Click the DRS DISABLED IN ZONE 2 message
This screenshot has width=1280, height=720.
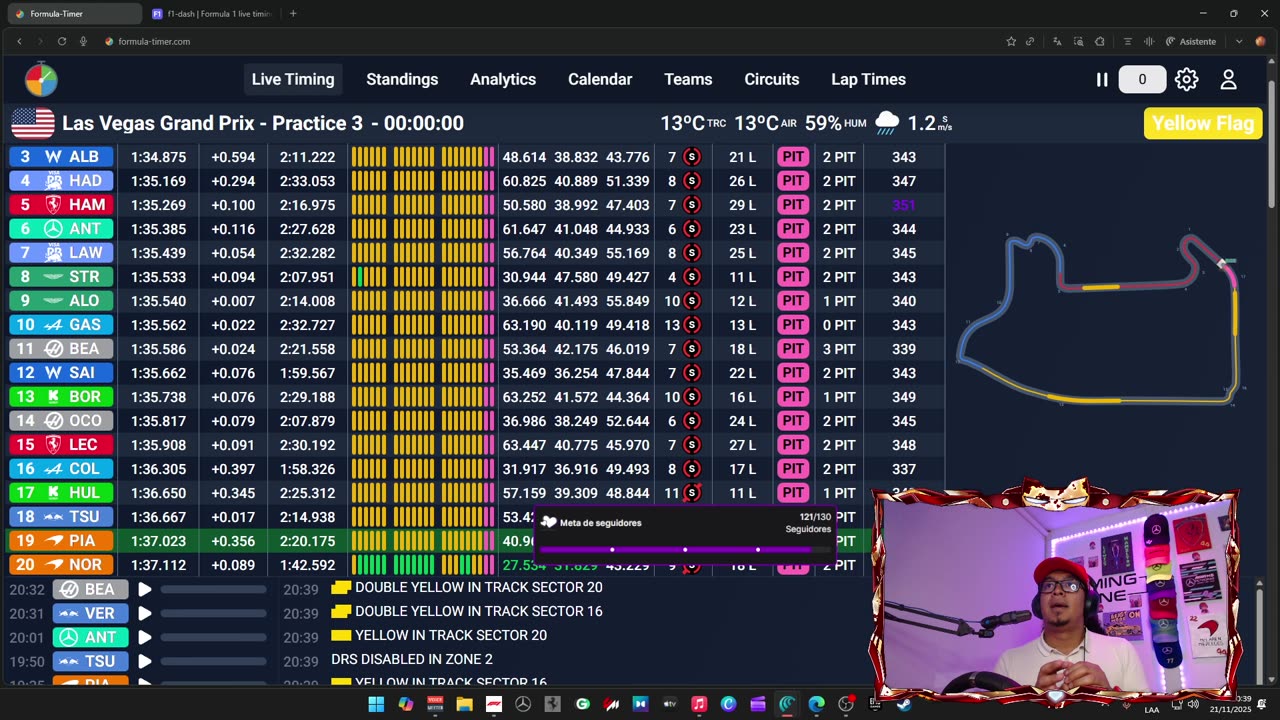coord(412,659)
